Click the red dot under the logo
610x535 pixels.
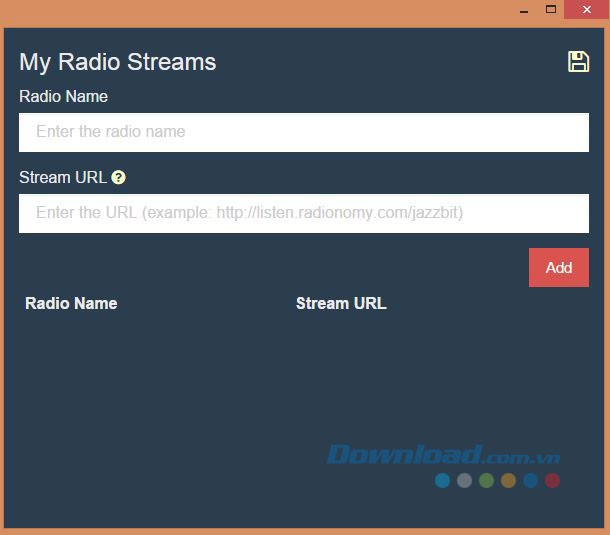click(x=552, y=481)
